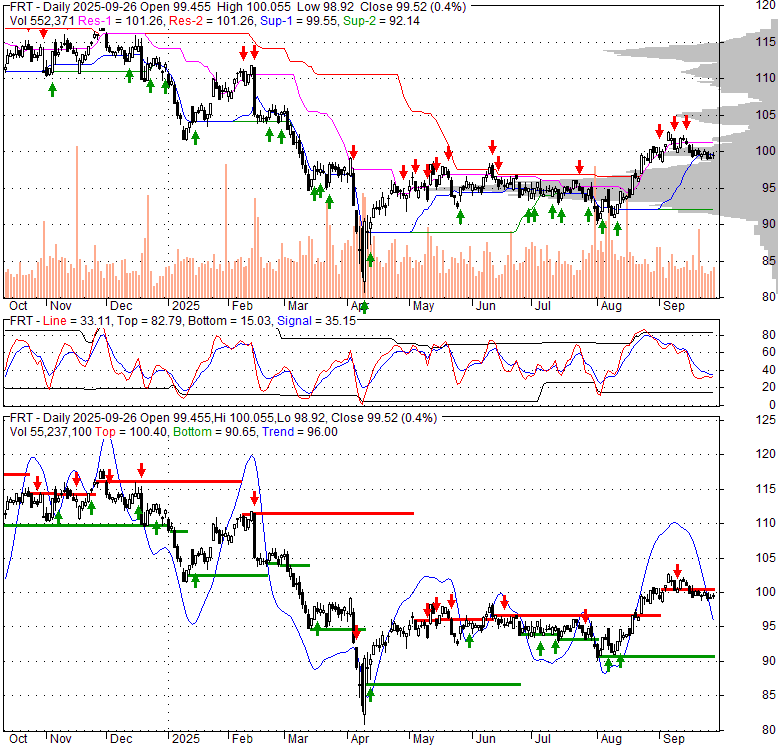
Task: Click the 0 tick on the oscillator scale
Action: point(772,405)
